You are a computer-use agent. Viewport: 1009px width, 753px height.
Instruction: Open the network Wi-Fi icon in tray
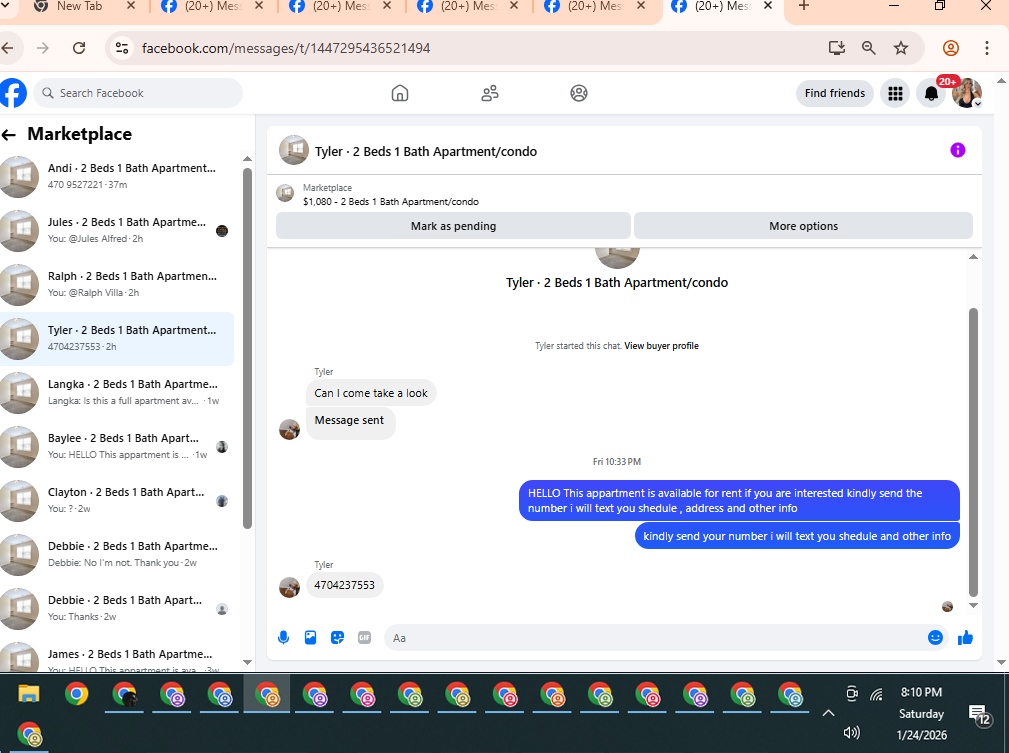876,694
